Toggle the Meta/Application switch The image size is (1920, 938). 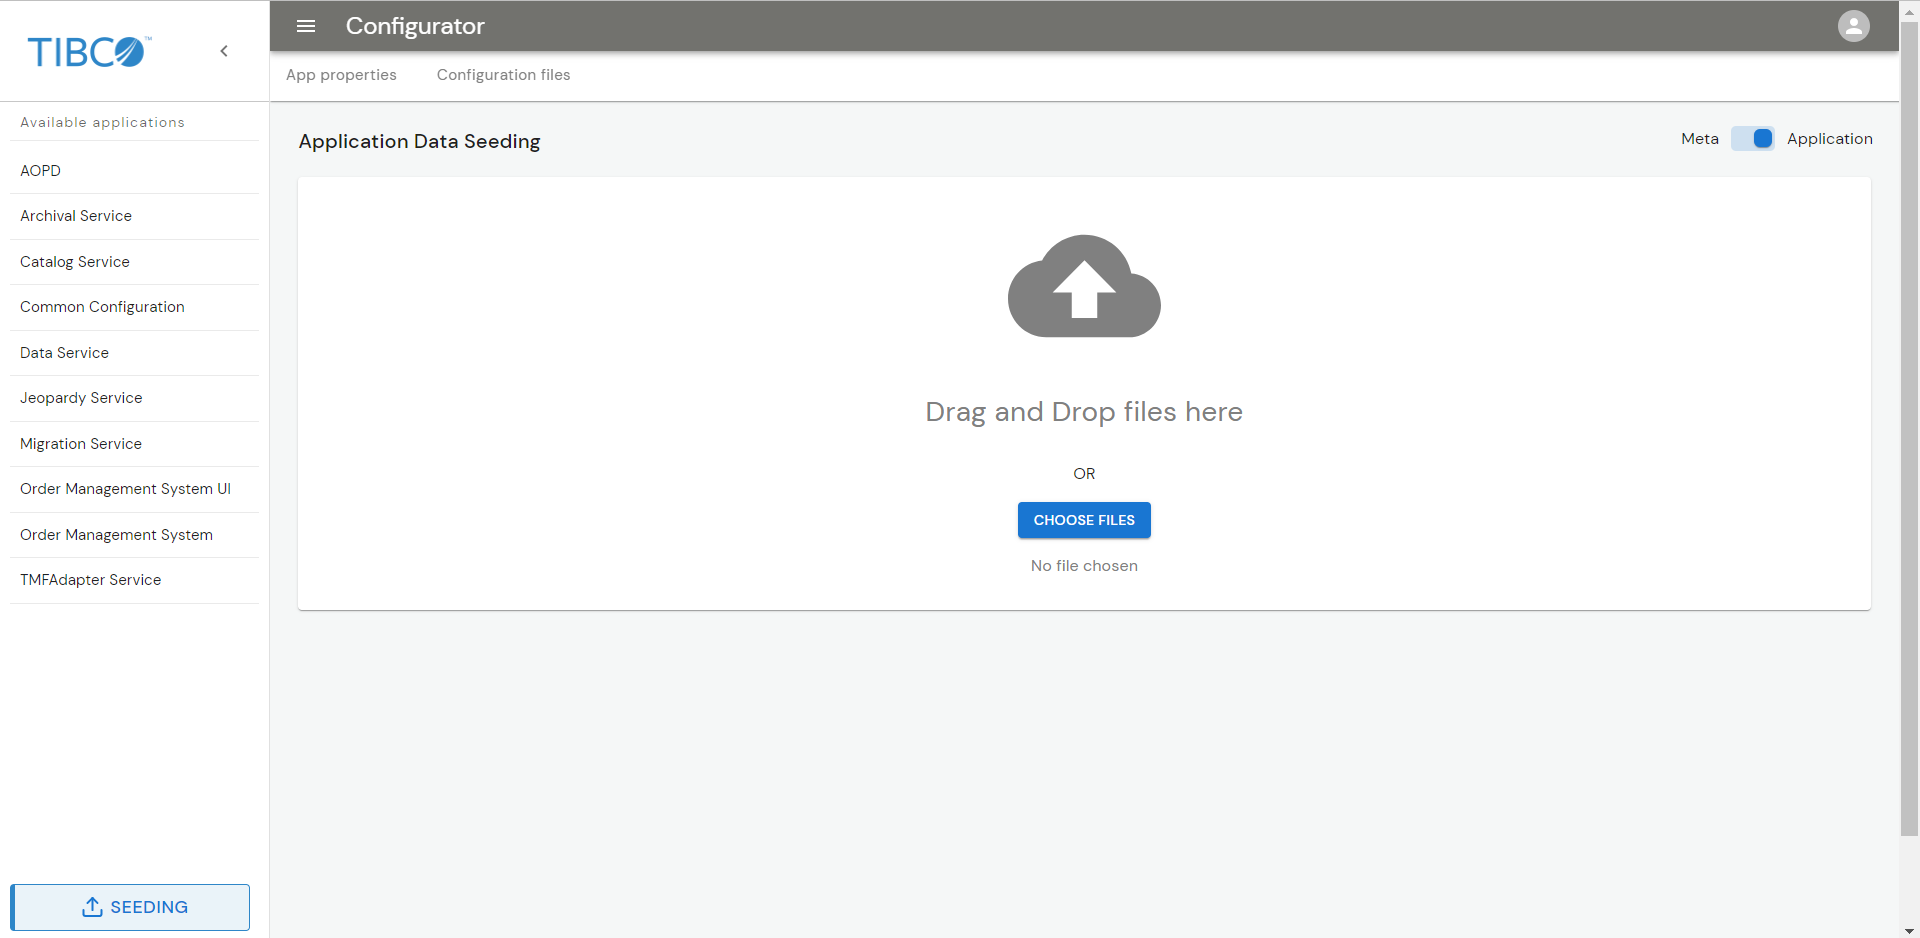[1753, 139]
